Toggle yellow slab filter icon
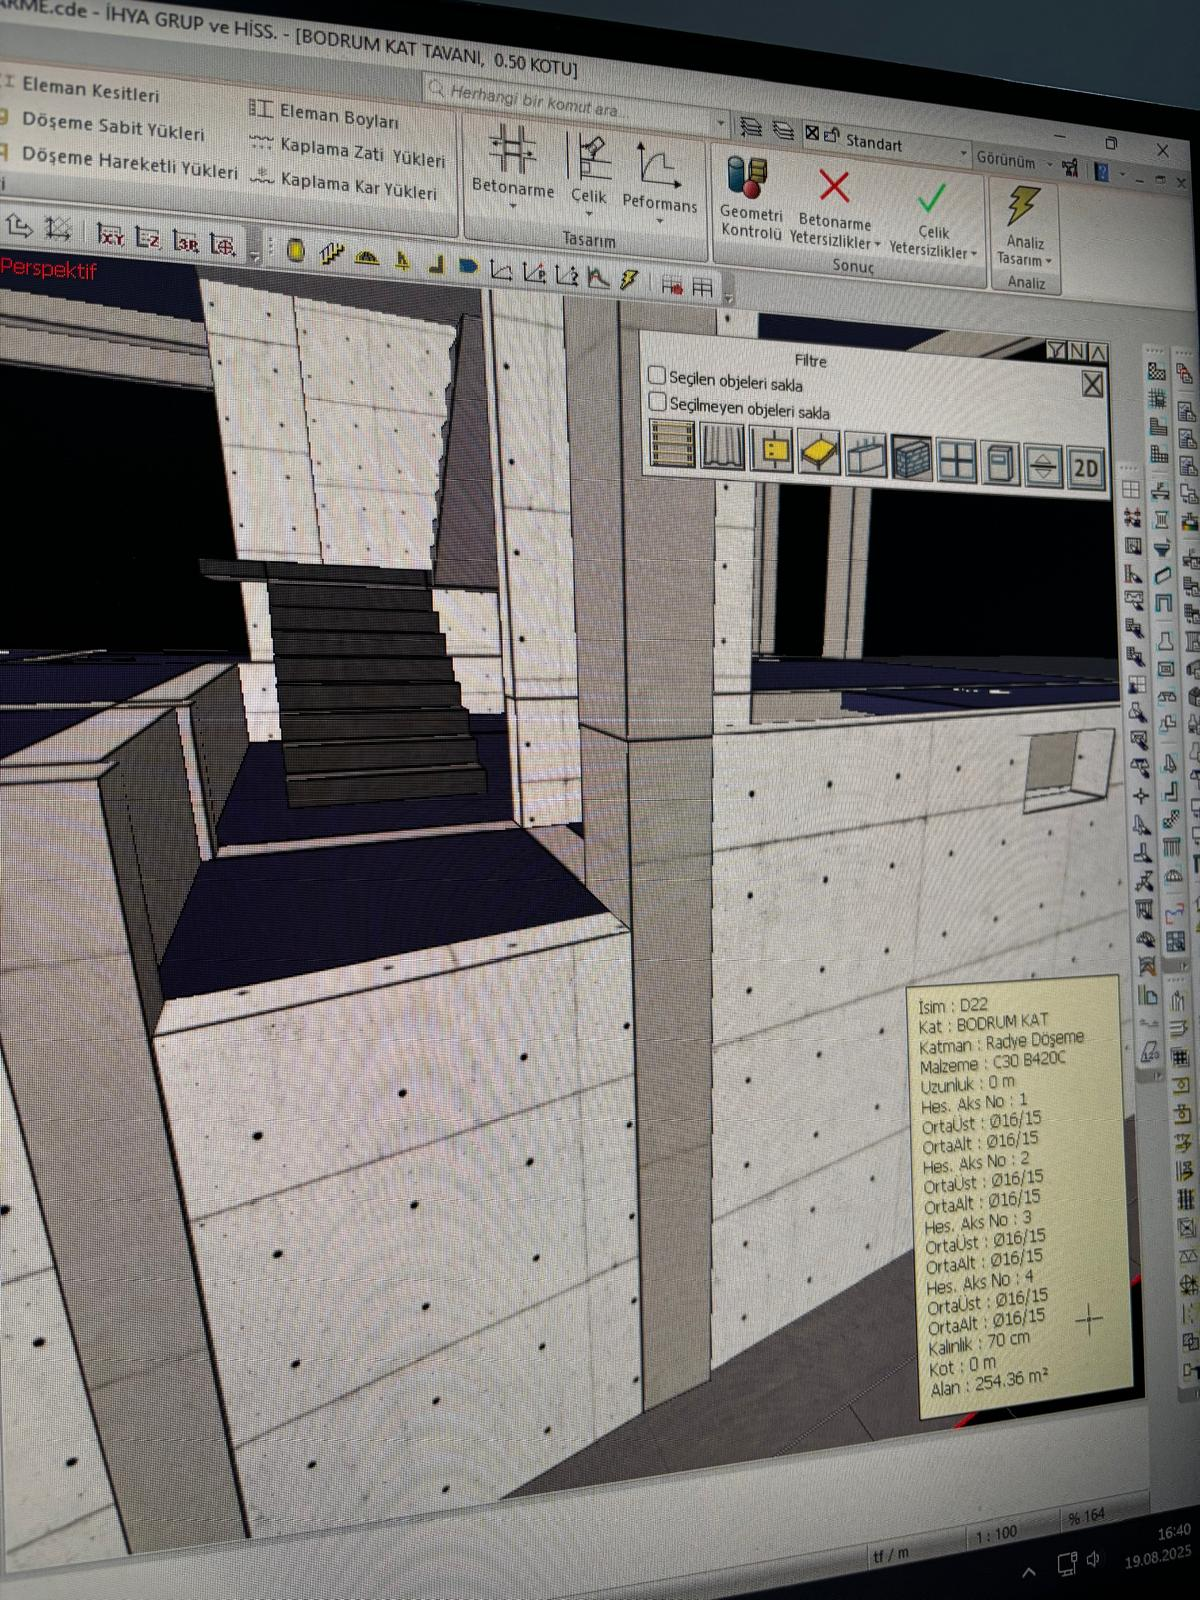 pyautogui.click(x=818, y=454)
